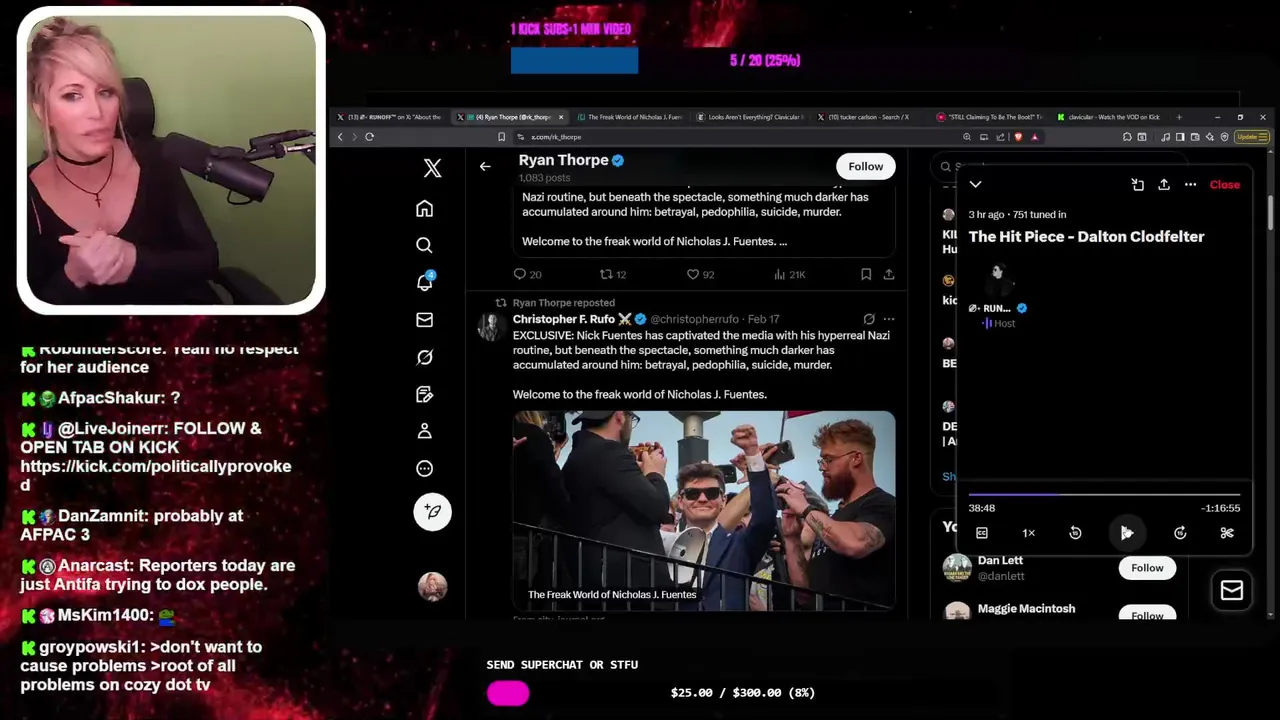Select the 'Ryan Thorpe reposted' label

click(x=563, y=303)
